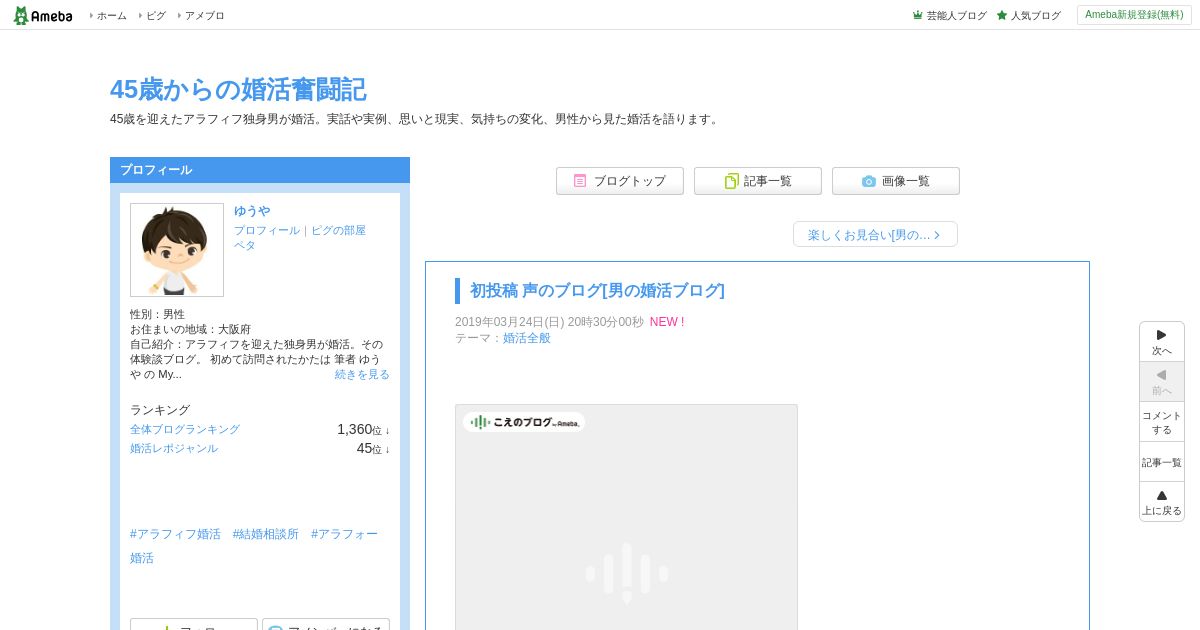Open hashtag #アラフィフ婚活
The height and width of the screenshot is (630, 1200).
point(175,534)
